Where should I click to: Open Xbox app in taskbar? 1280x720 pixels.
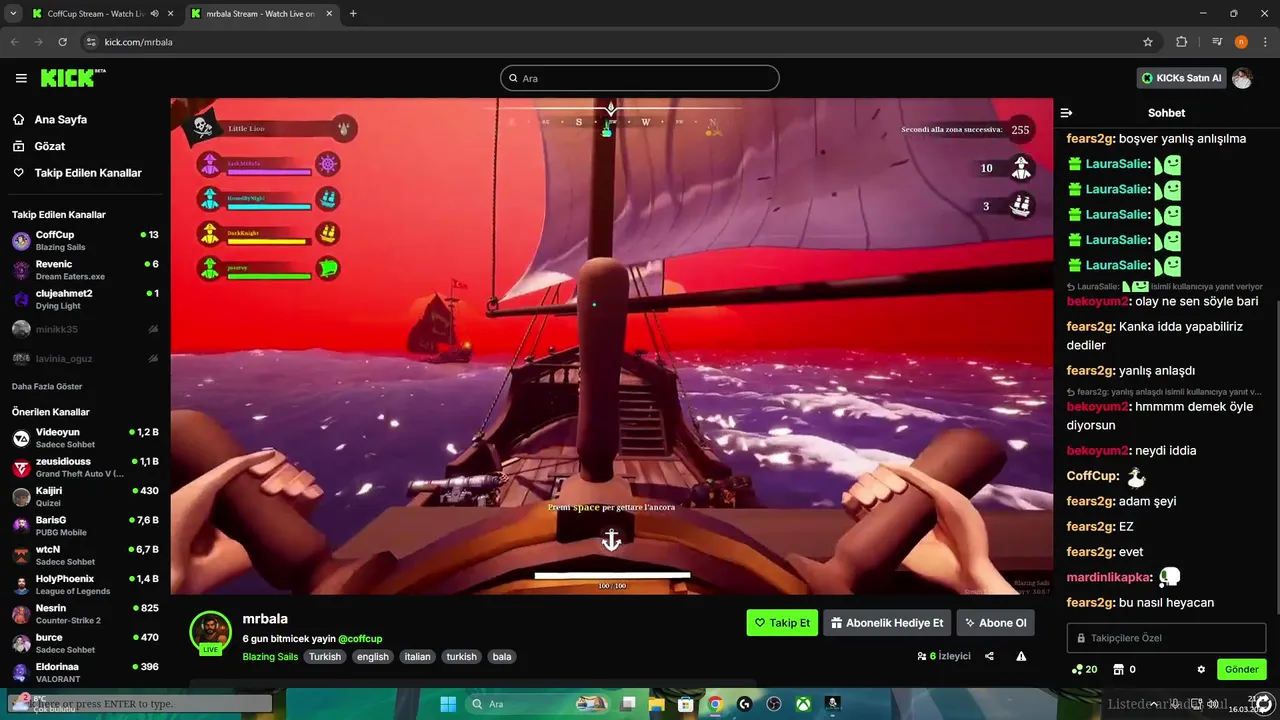(803, 704)
